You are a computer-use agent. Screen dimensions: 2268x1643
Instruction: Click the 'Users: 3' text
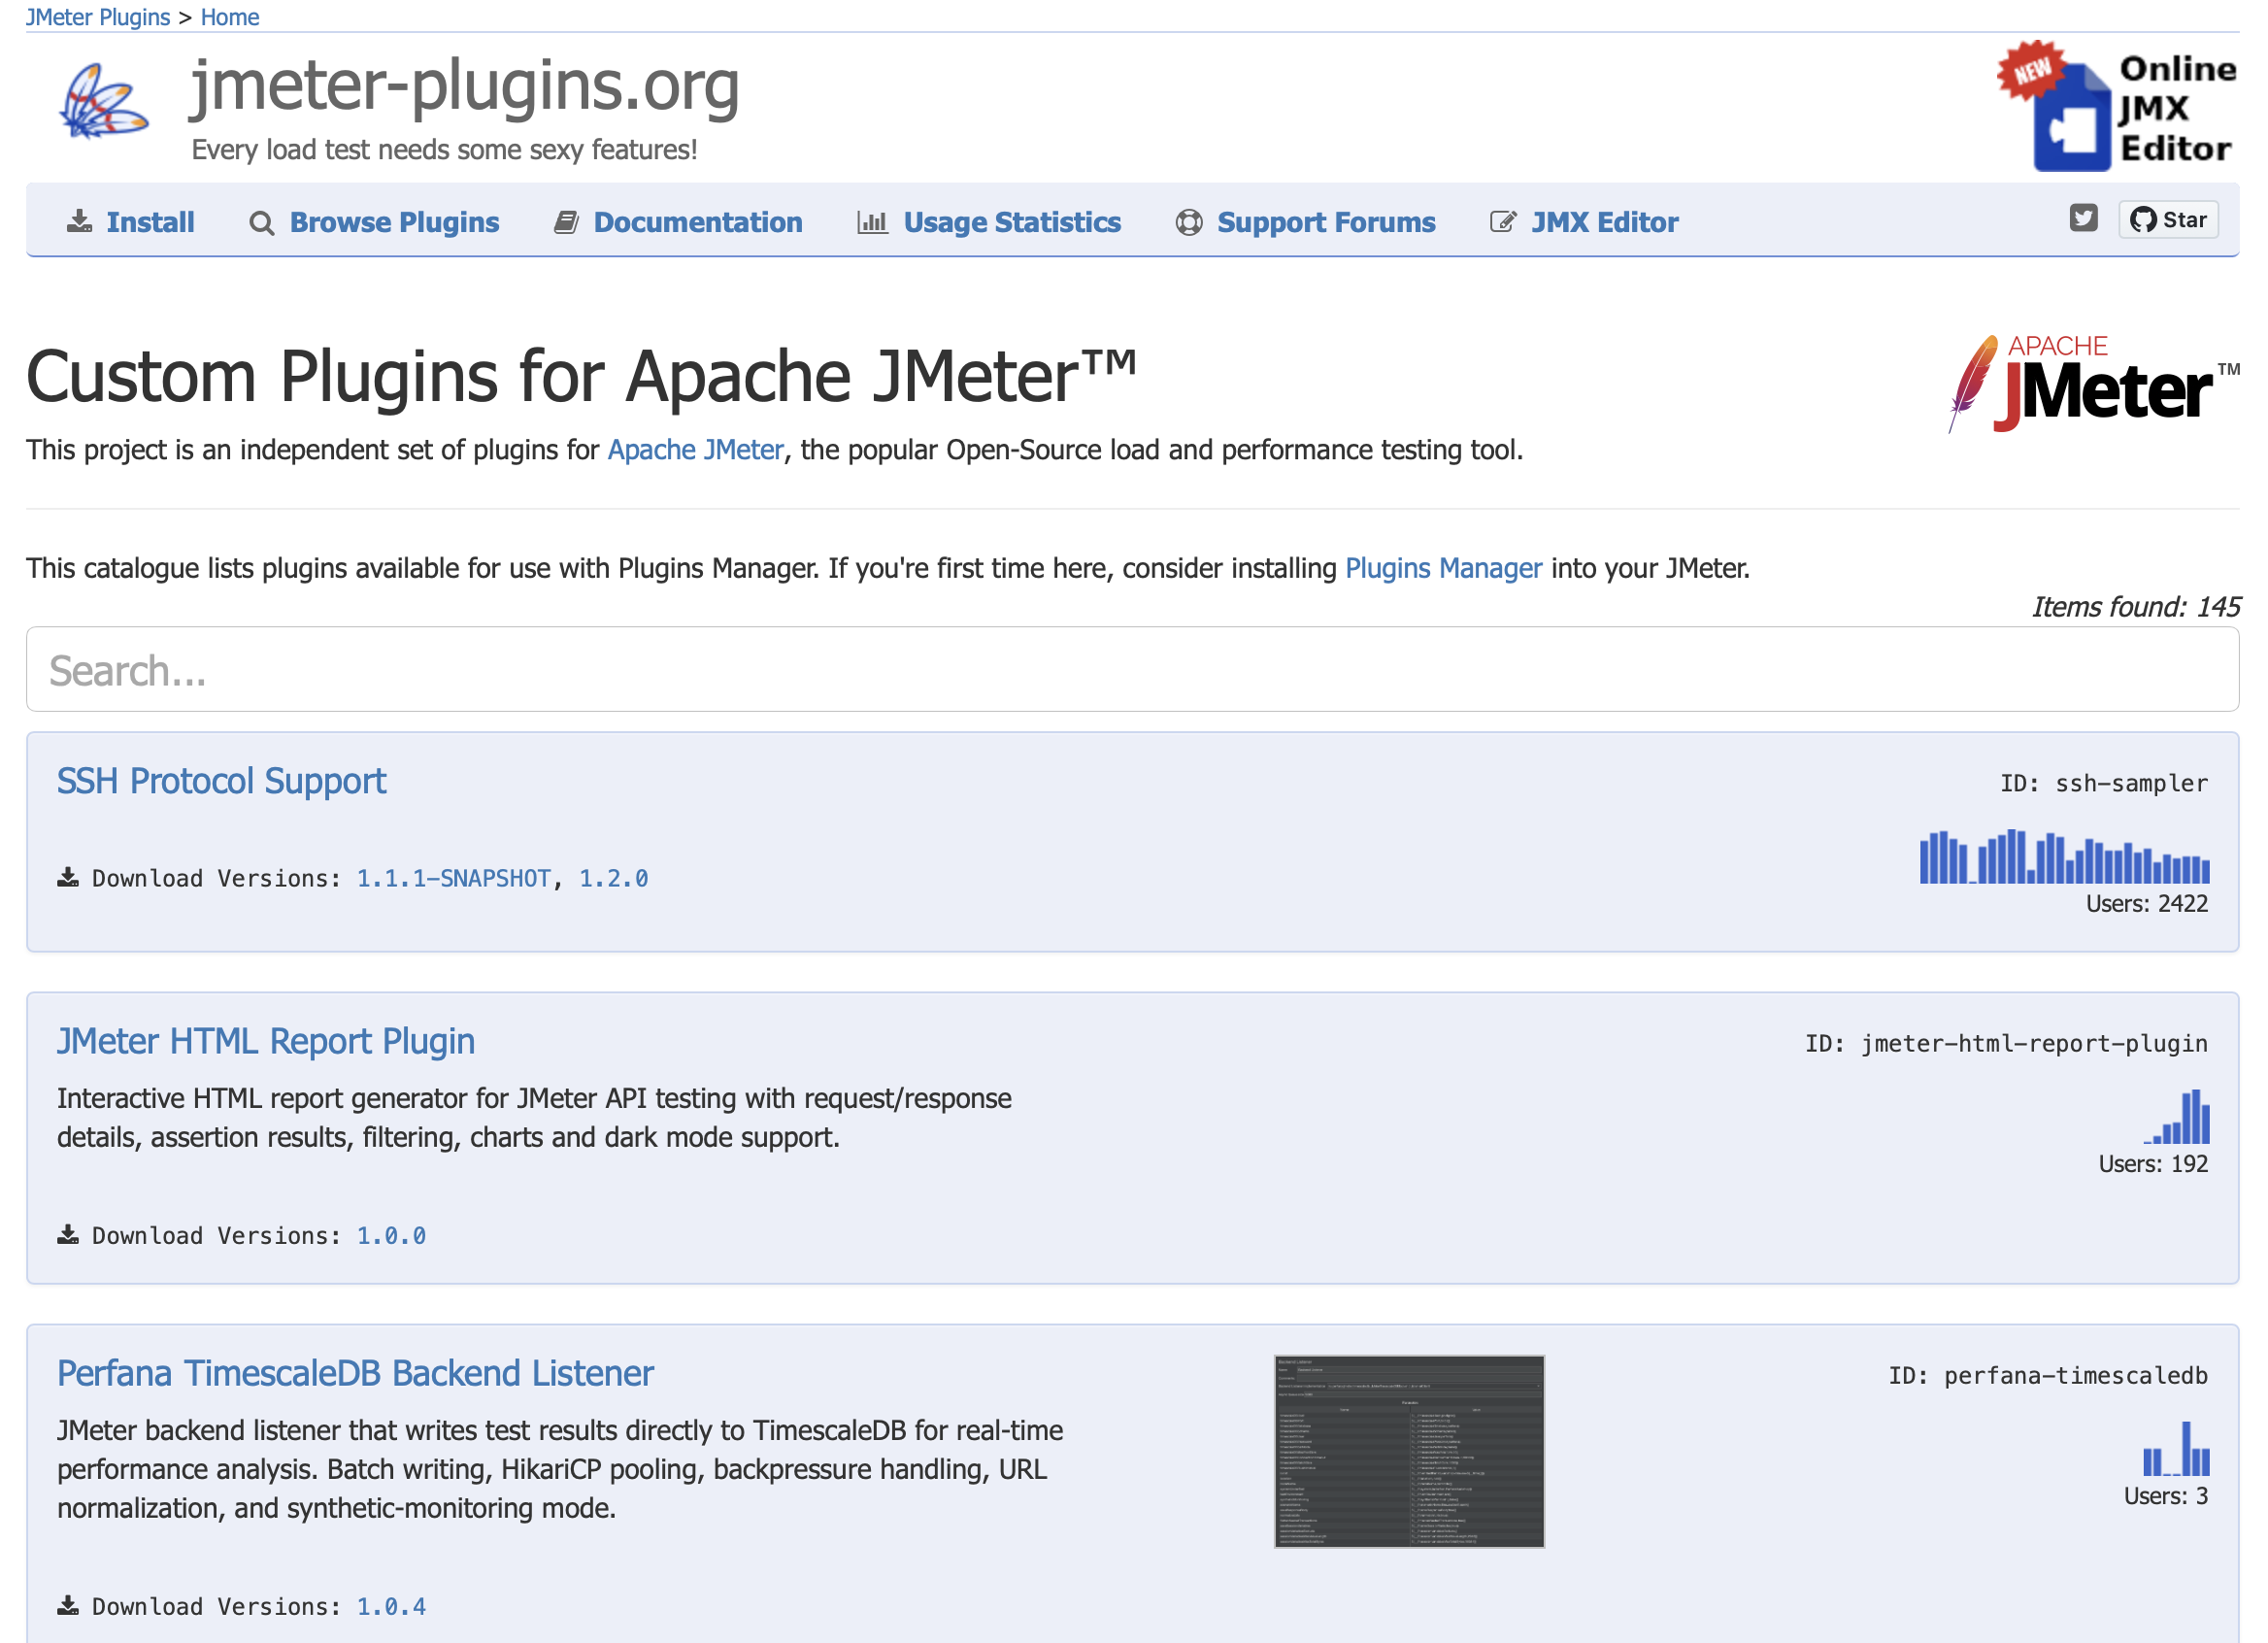(x=2166, y=1495)
